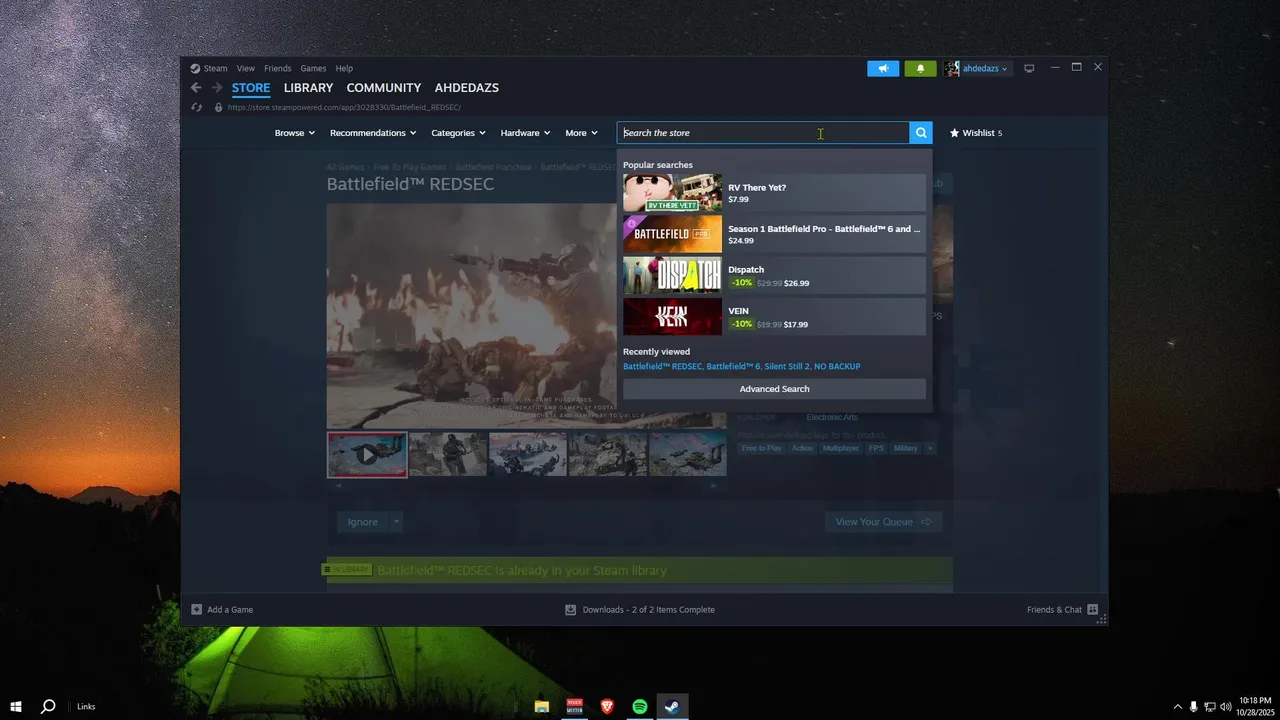
Task: Open File Explorer from taskbar
Action: (x=541, y=706)
